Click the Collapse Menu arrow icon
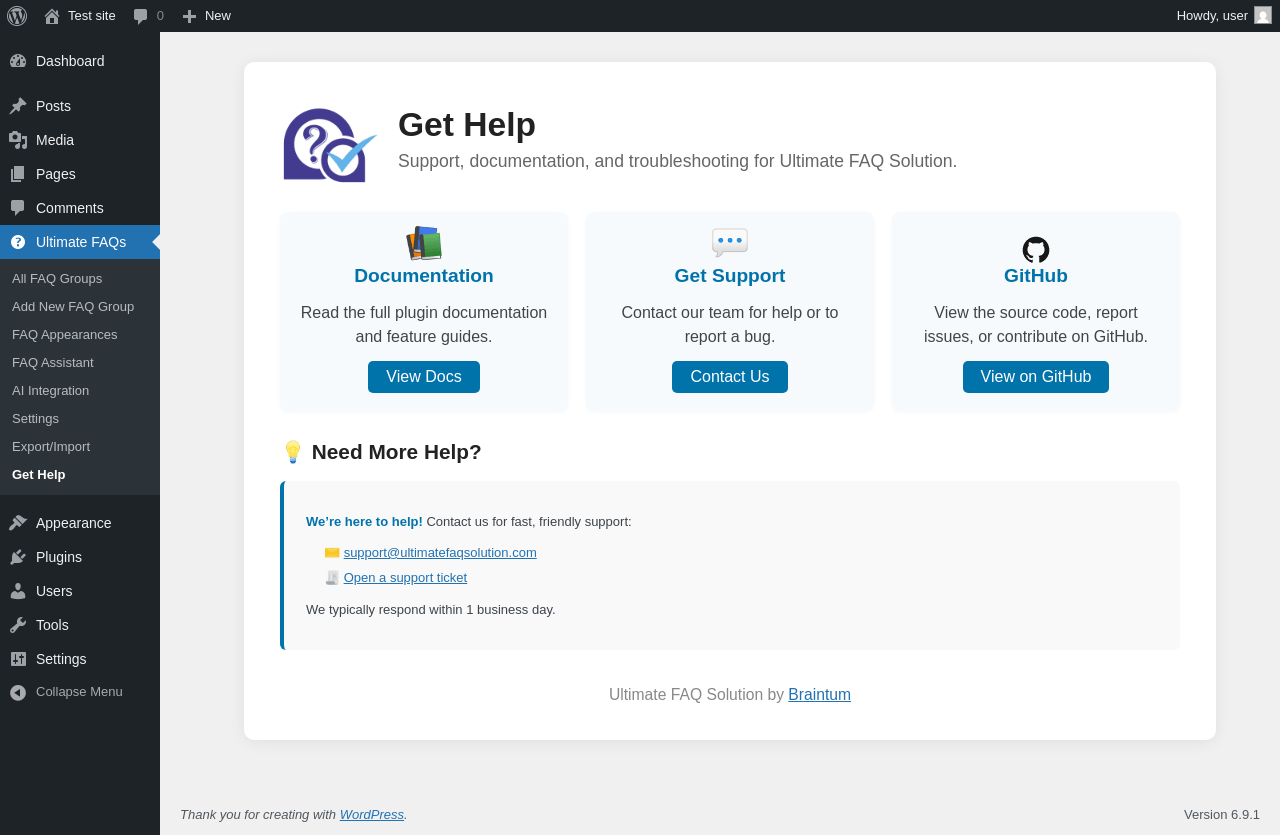This screenshot has height=835, width=1280. (x=18, y=692)
